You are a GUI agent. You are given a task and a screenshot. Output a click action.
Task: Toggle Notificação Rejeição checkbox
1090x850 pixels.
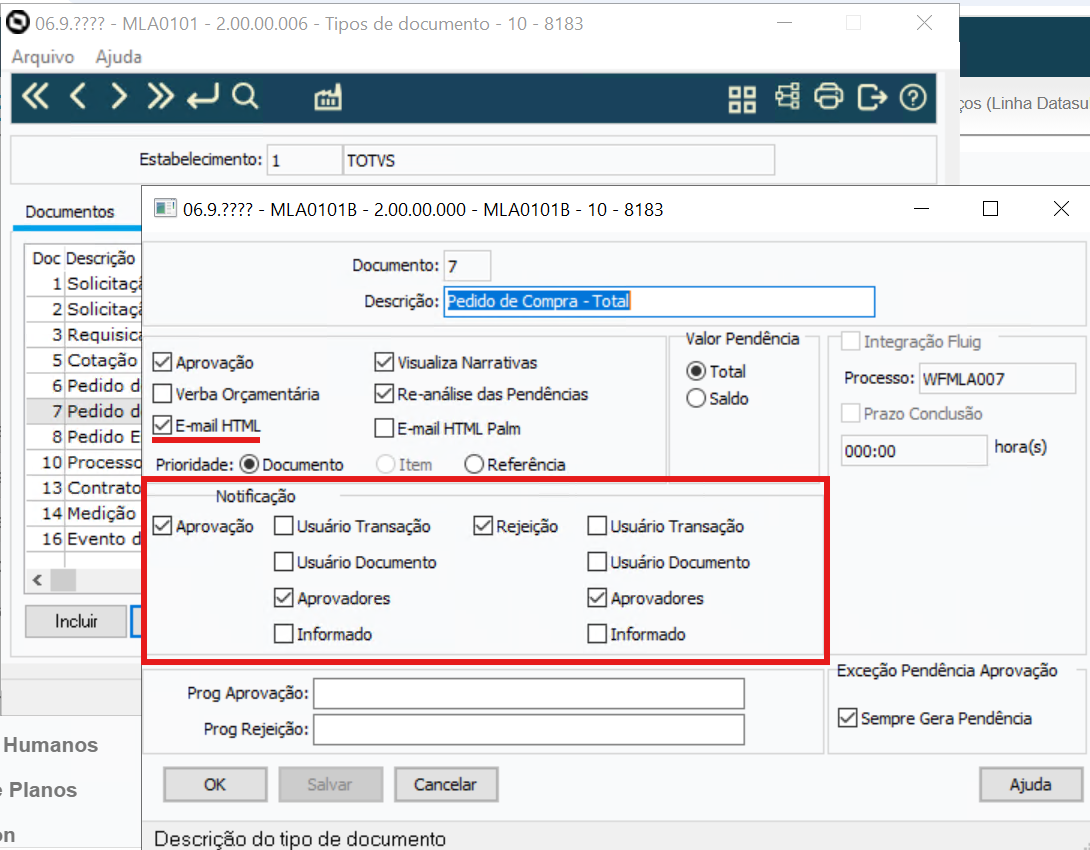pyautogui.click(x=483, y=526)
